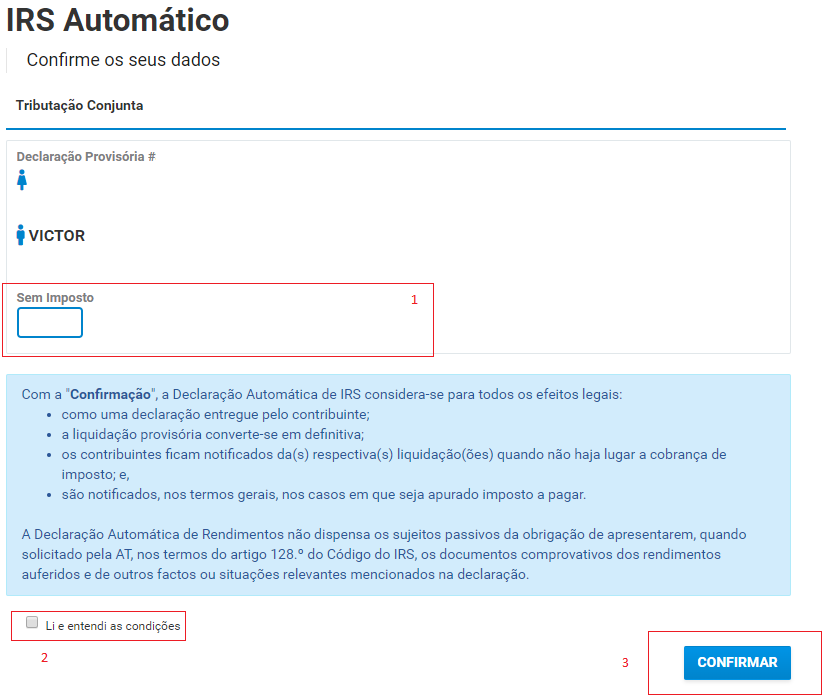Select the Confirme os seus dados heading
This screenshot has width=830, height=700.
(122, 60)
